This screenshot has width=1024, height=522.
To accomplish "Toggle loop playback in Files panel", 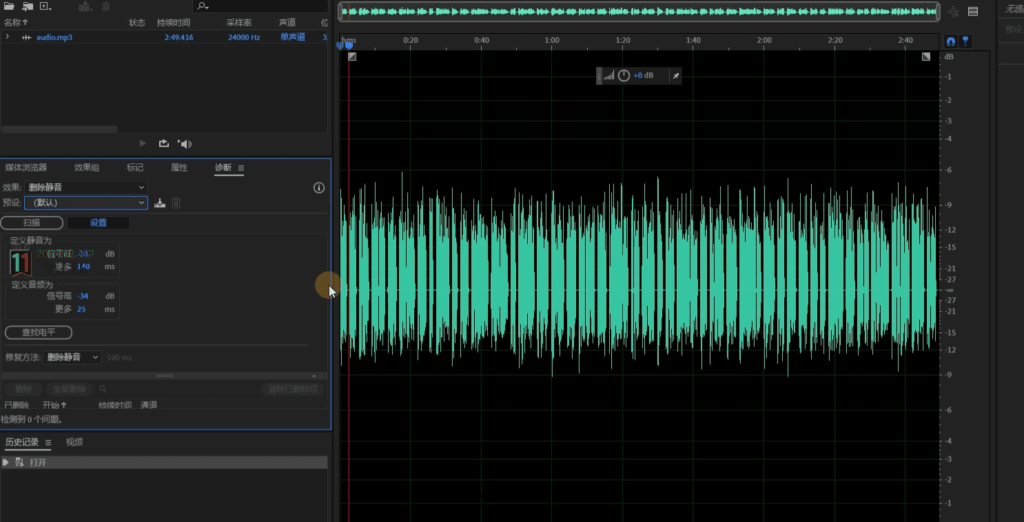I will click(x=164, y=144).
